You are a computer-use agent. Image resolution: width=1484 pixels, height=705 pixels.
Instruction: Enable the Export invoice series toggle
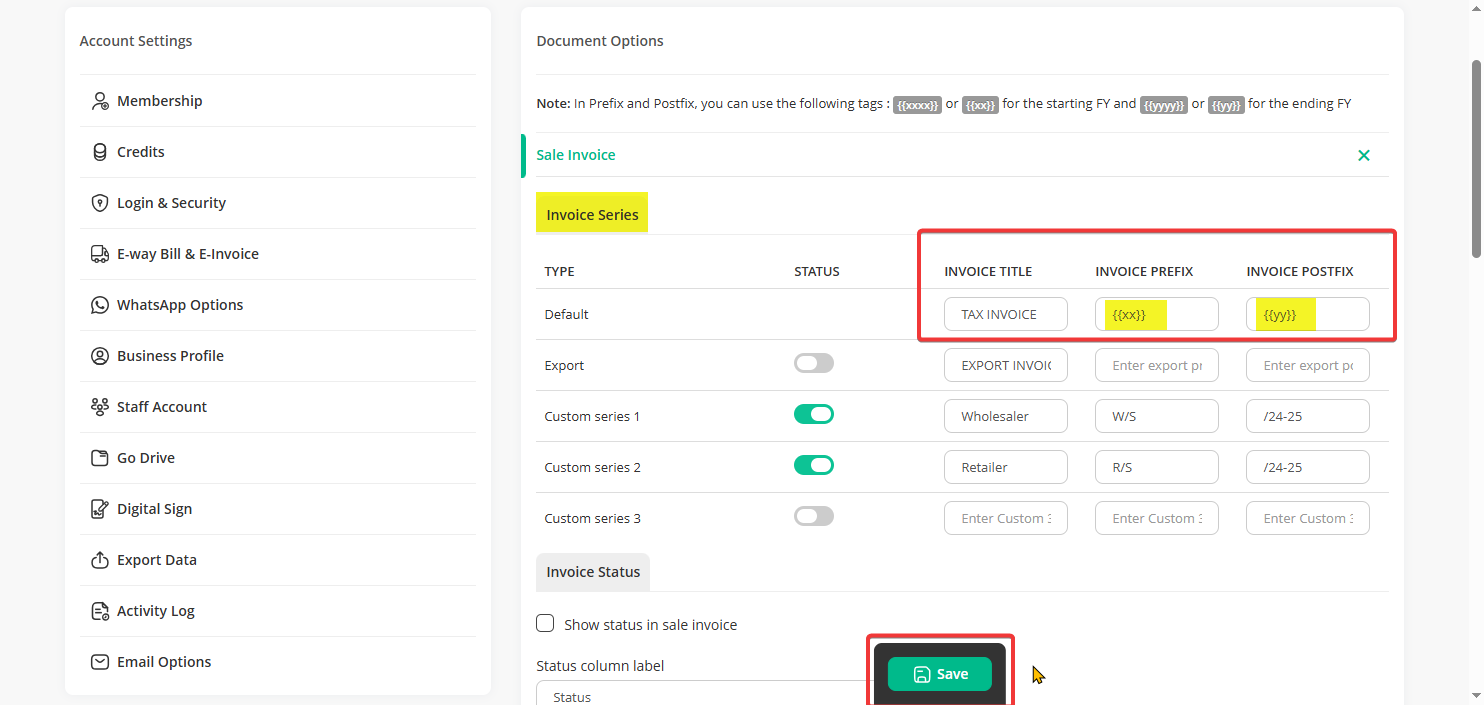pos(813,364)
